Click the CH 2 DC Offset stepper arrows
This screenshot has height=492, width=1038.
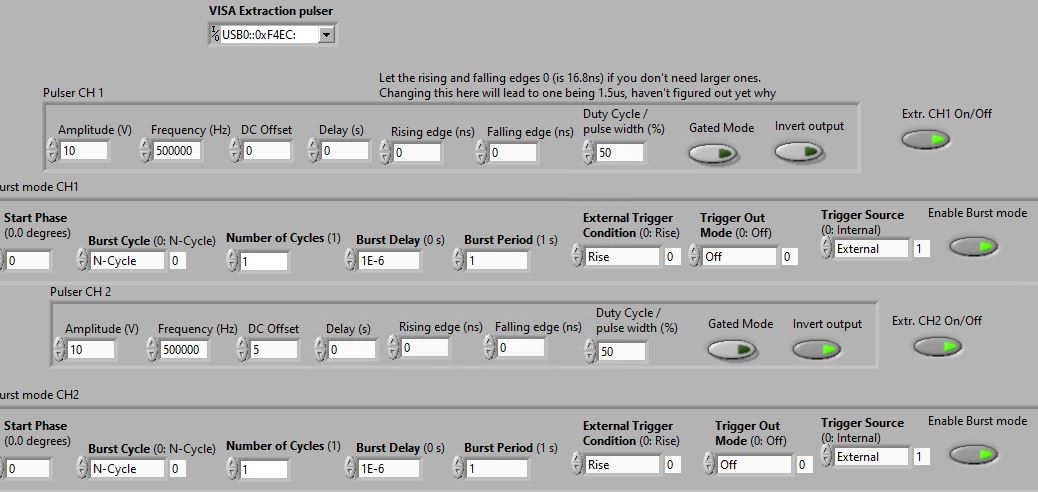point(242,349)
